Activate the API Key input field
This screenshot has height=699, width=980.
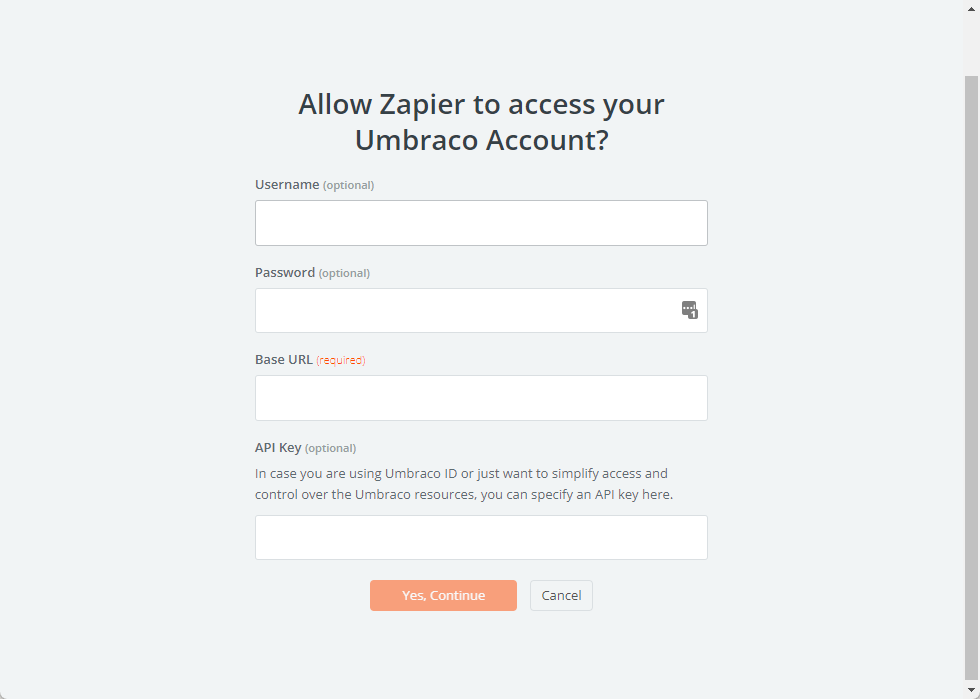tap(481, 538)
